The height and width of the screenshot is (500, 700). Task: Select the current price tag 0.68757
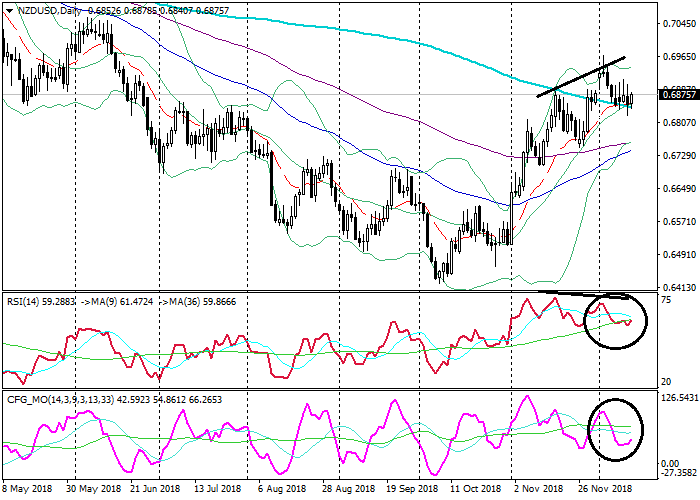pos(678,96)
